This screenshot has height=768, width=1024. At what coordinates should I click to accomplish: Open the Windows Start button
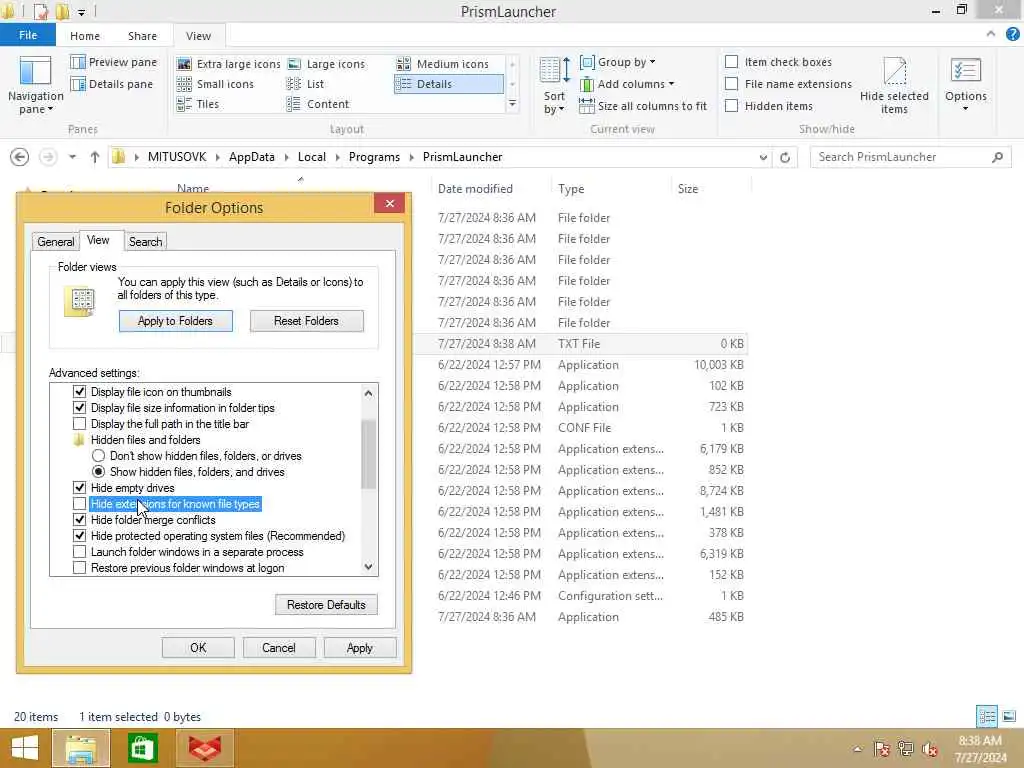[25, 748]
